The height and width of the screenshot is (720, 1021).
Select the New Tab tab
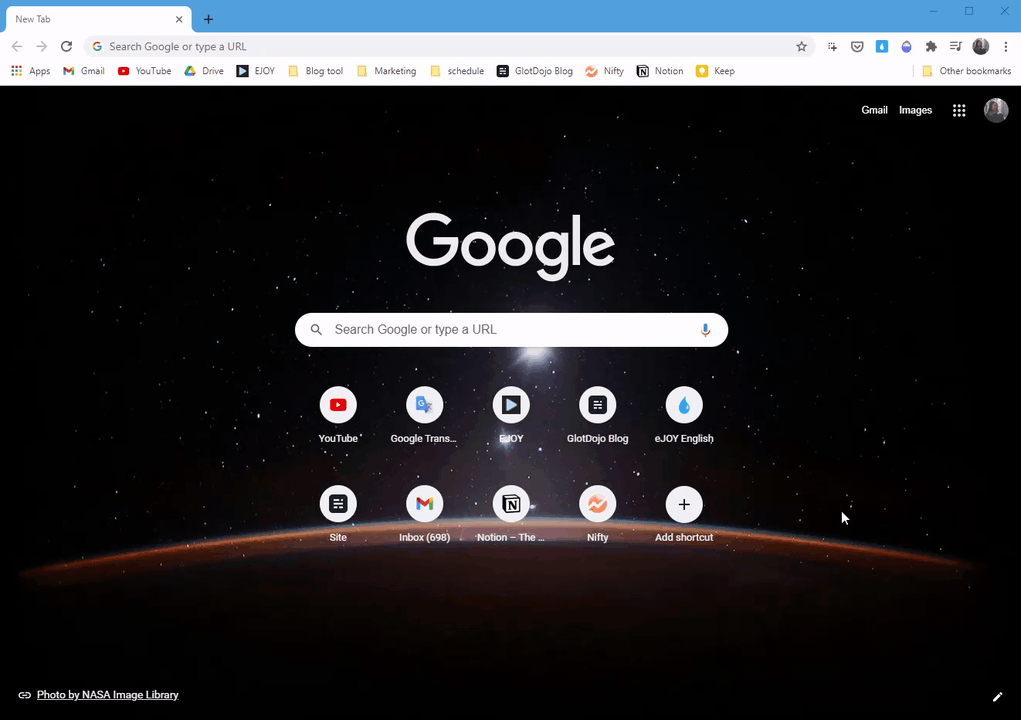[x=99, y=20]
